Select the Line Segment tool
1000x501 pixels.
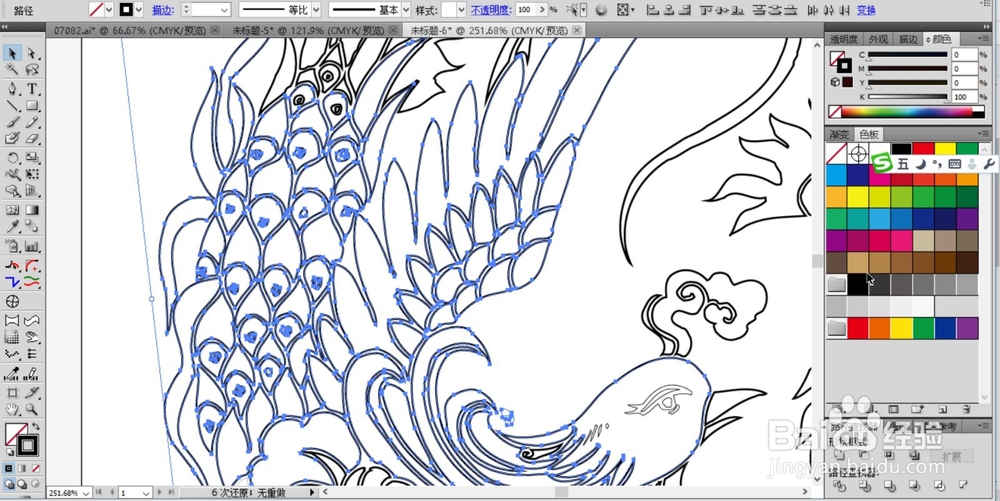pos(11,105)
